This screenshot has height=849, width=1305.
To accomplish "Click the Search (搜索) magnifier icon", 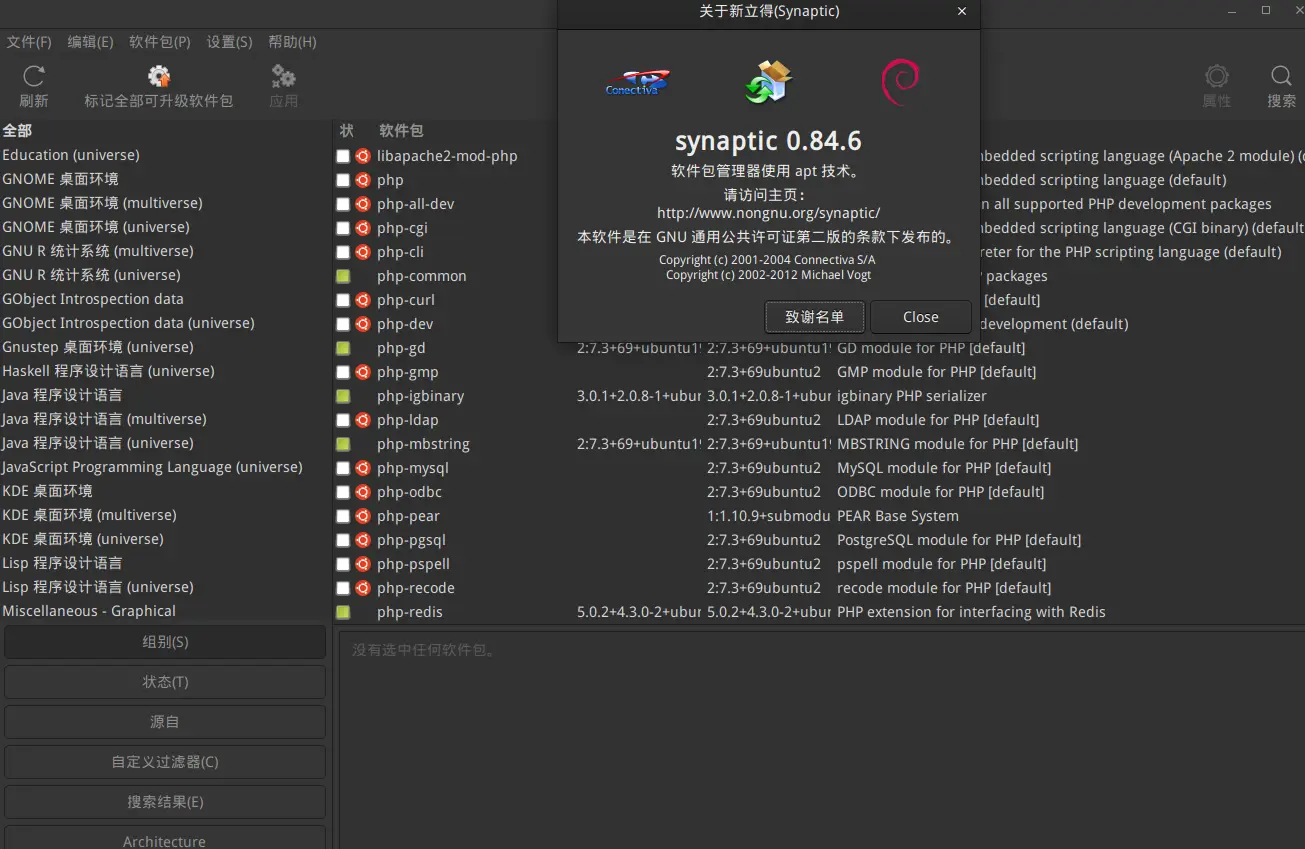I will (1281, 77).
